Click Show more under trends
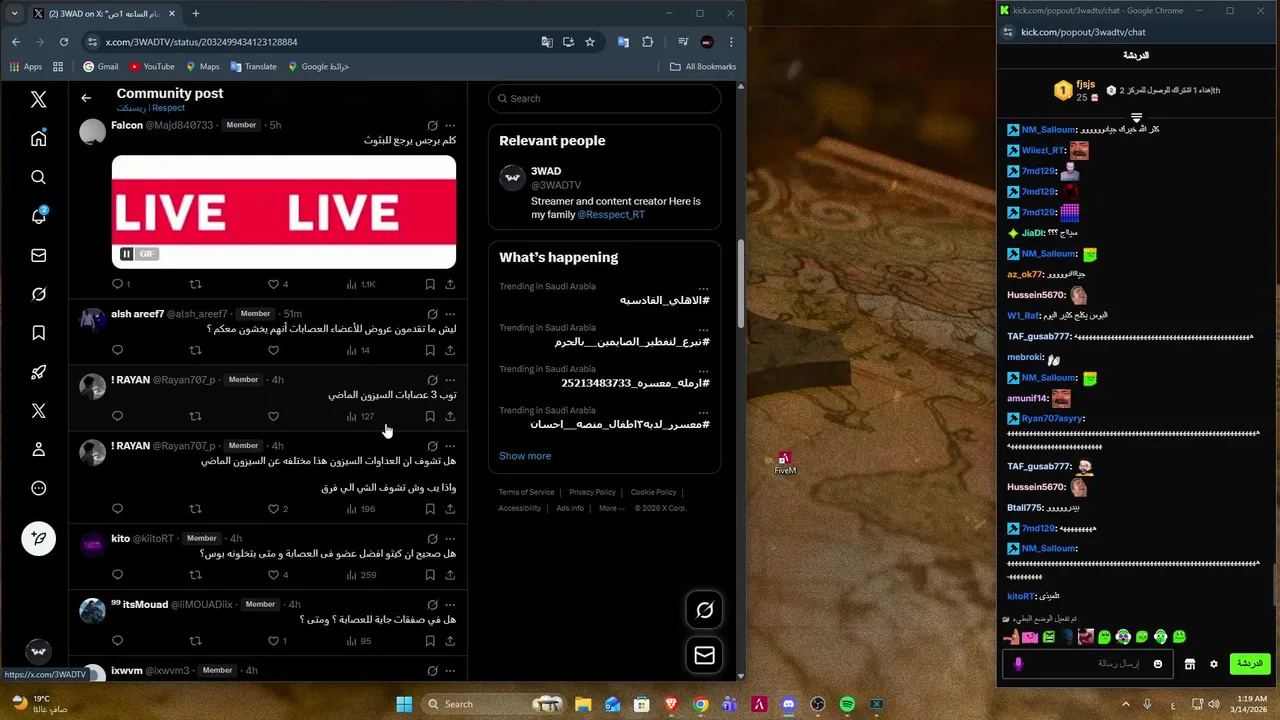Viewport: 1280px width, 720px height. (525, 456)
